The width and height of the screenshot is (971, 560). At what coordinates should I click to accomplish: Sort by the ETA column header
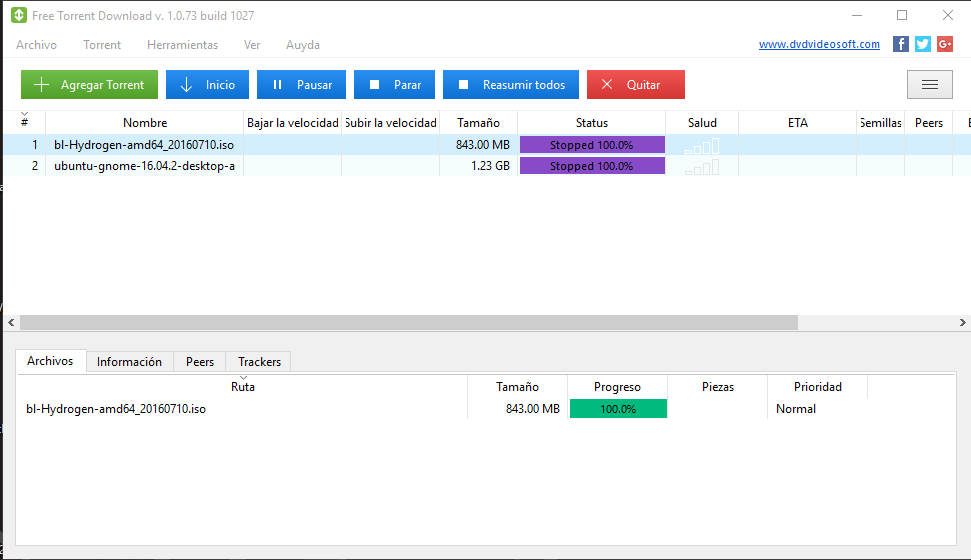(798, 123)
